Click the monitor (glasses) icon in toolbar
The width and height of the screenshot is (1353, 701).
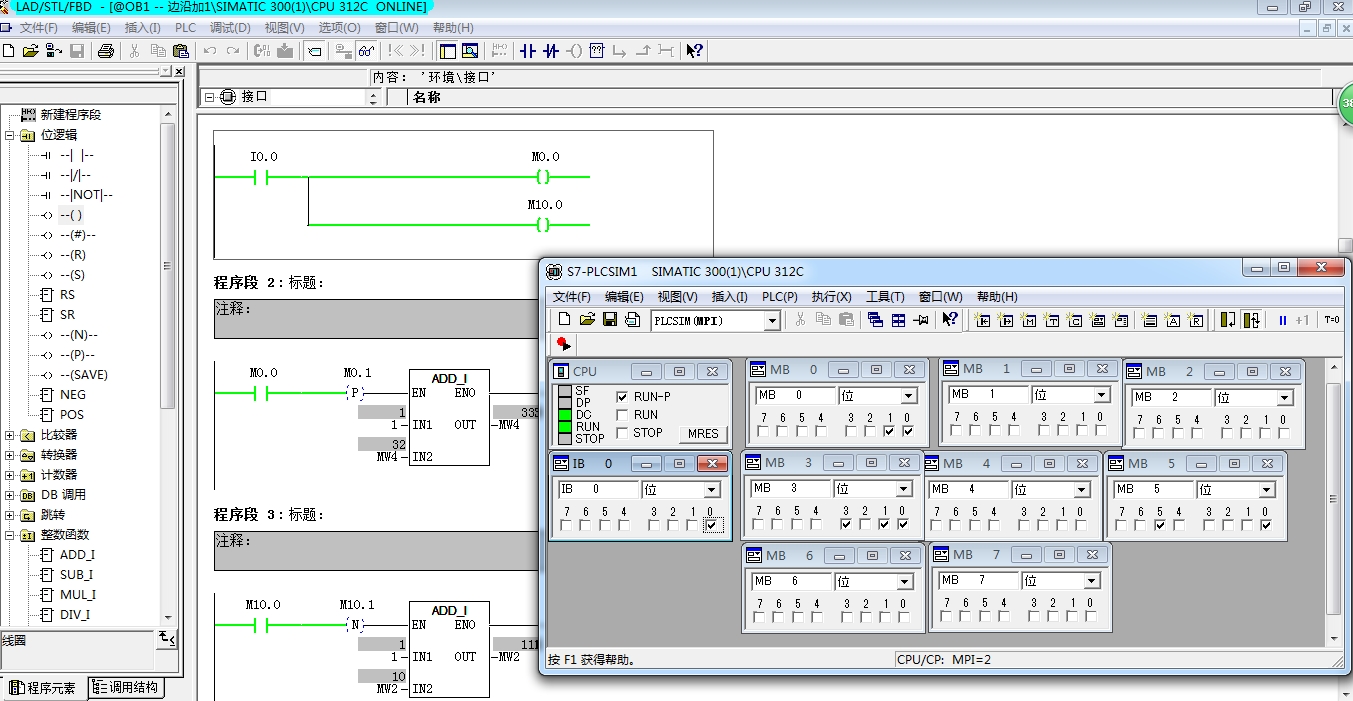coord(367,51)
